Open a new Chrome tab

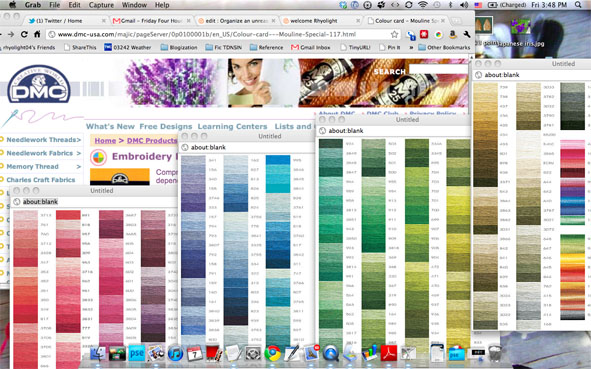coord(456,21)
